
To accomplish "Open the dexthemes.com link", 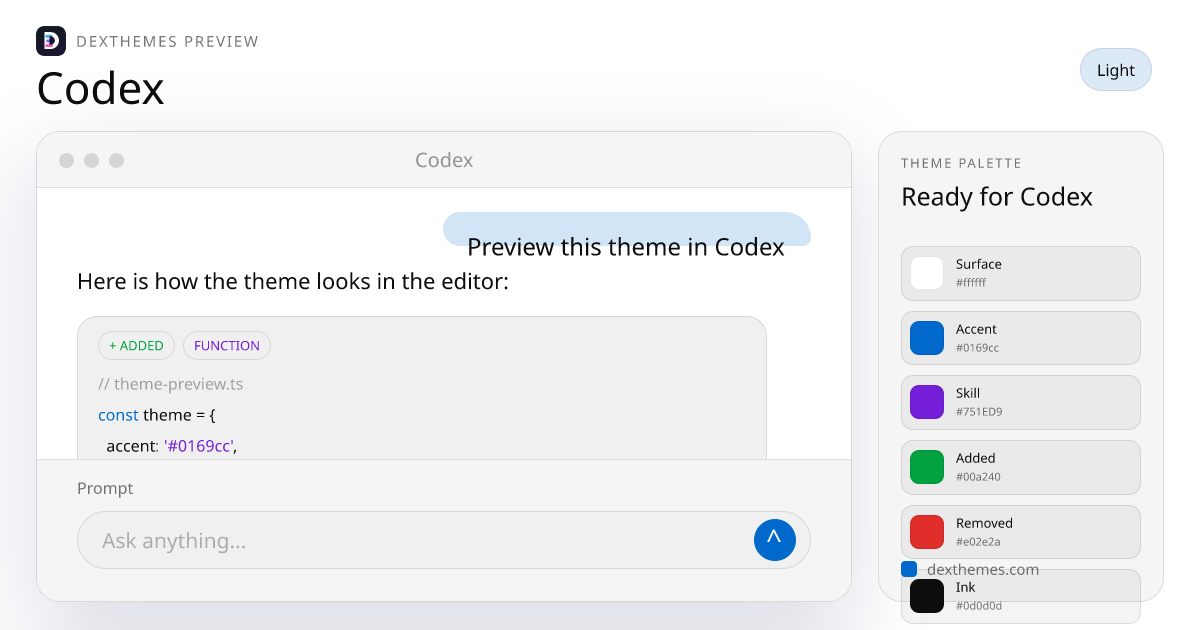I will tap(983, 569).
